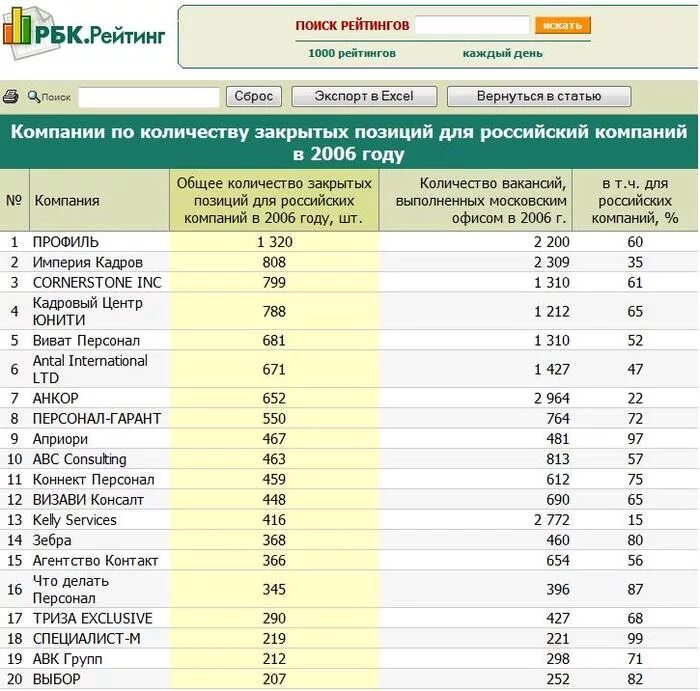Click the value 1 320 for ПРОФИЛЬ
Screen dimensions: 700x691
(x=274, y=242)
